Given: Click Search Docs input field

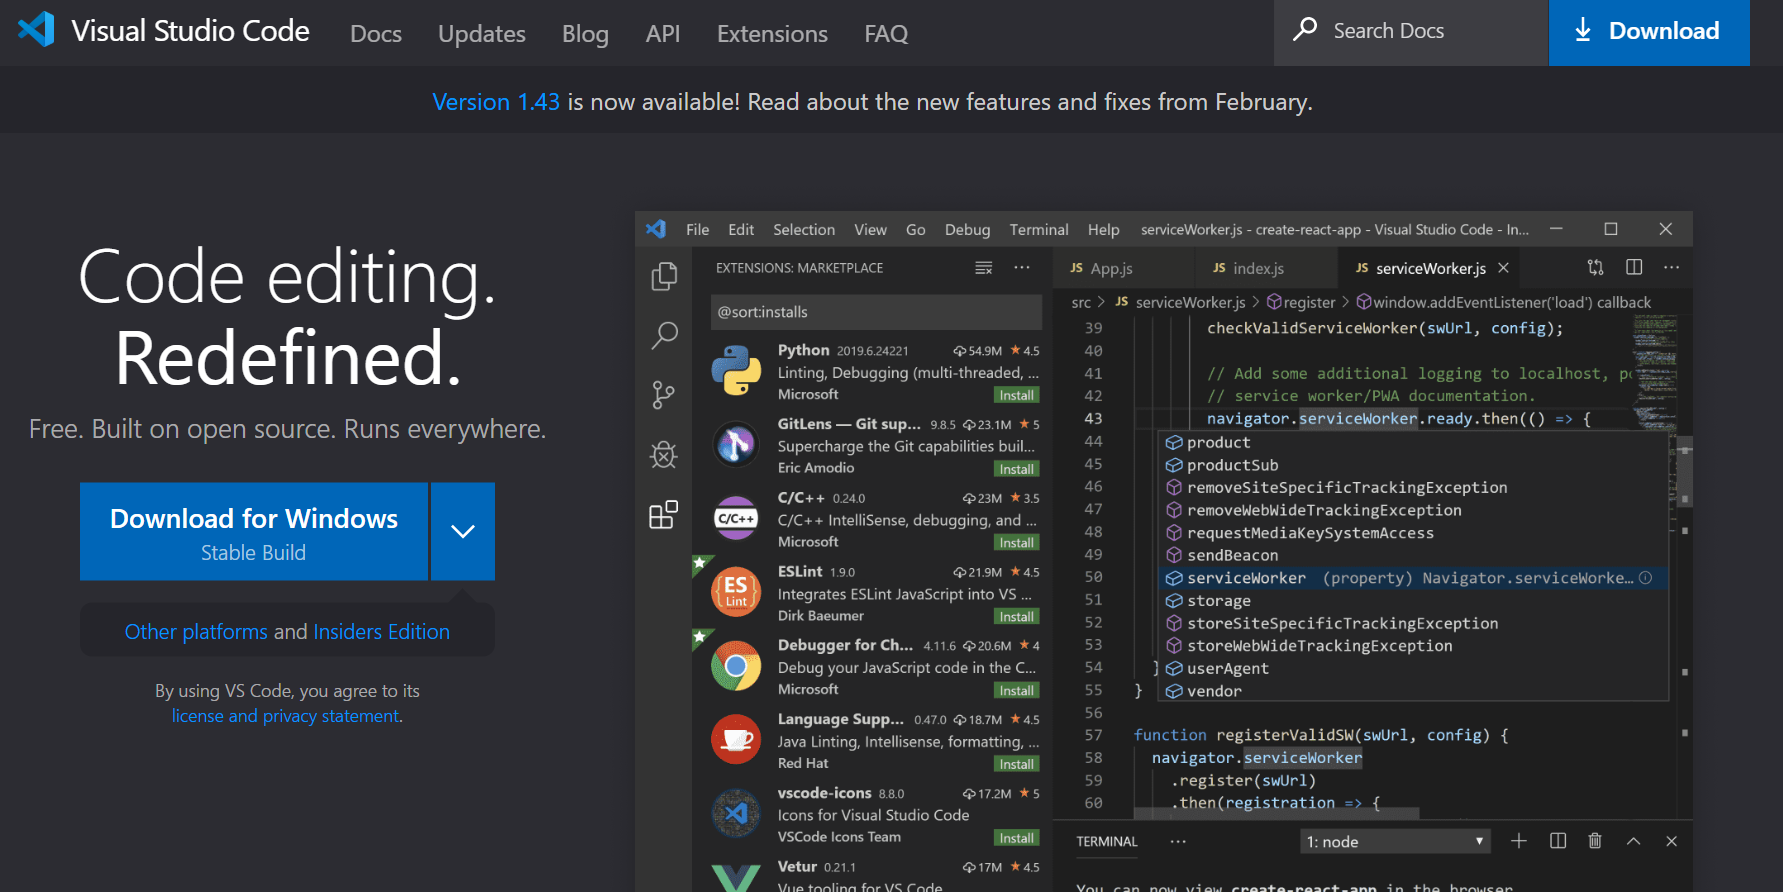Looking at the screenshot, I should (1410, 32).
